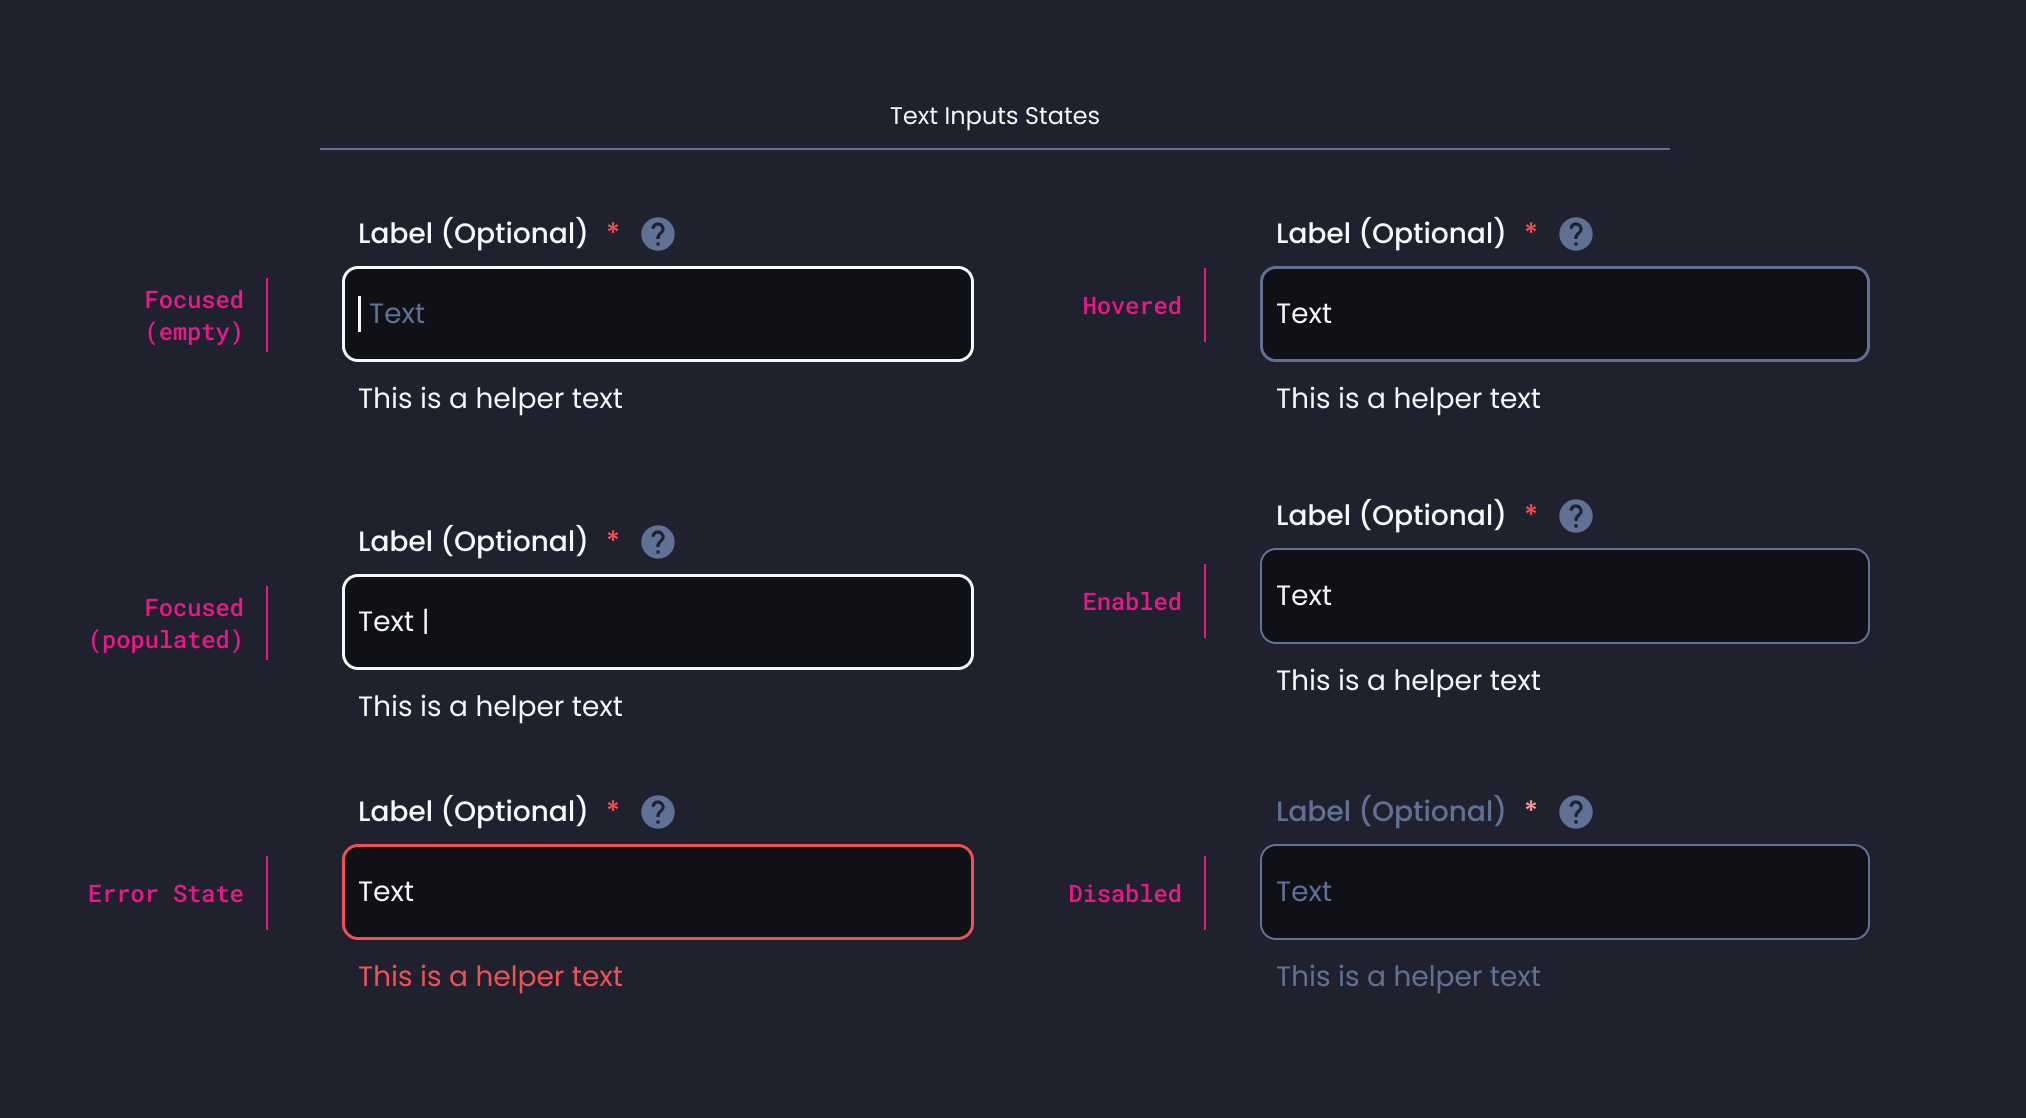
Task: Click inside the Focused empty text input
Action: click(x=657, y=314)
